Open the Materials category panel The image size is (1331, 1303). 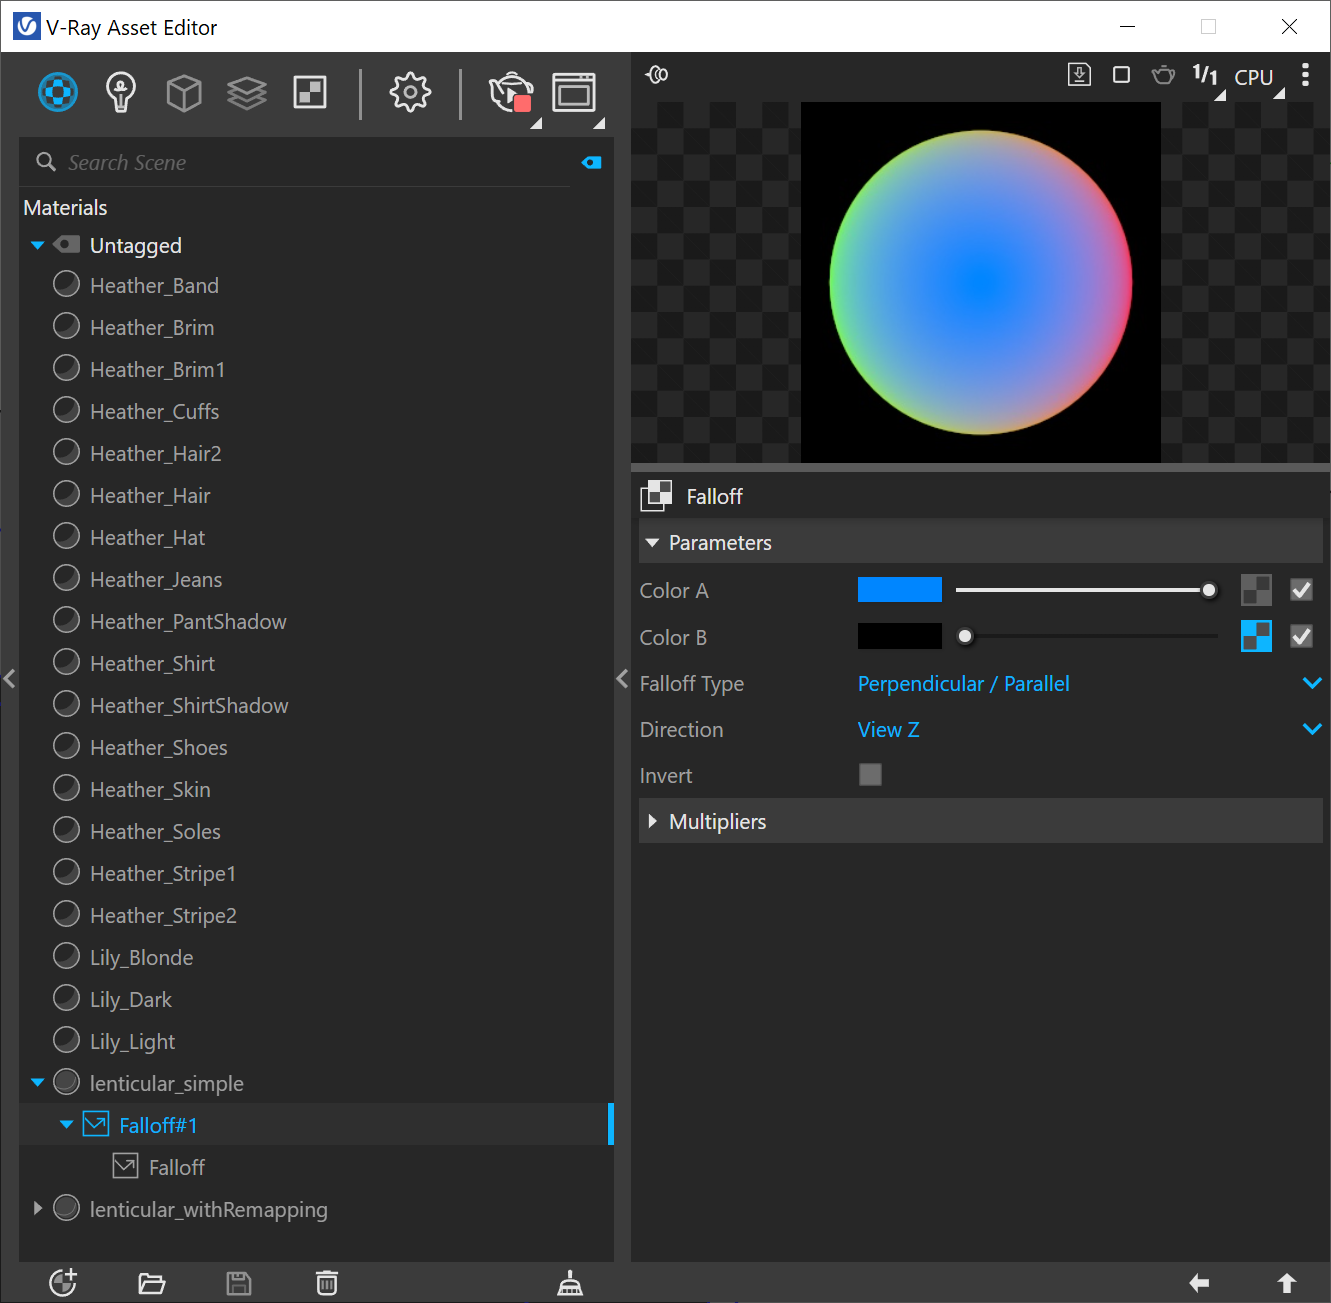57,91
